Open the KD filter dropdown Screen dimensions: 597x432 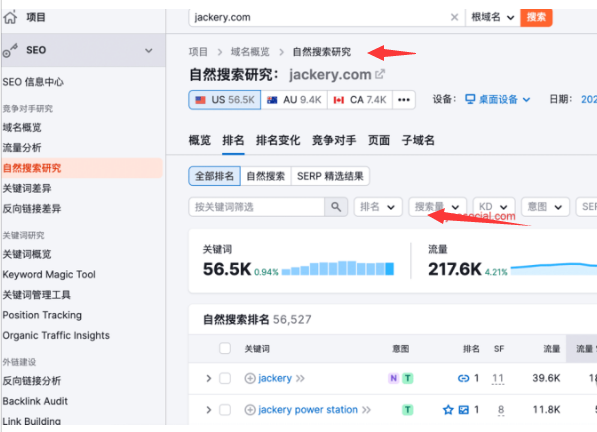tap(494, 207)
